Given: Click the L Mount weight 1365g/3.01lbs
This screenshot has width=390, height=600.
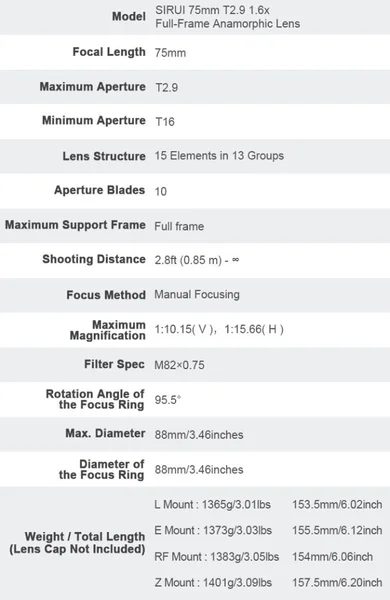Looking at the screenshot, I should (236, 505).
